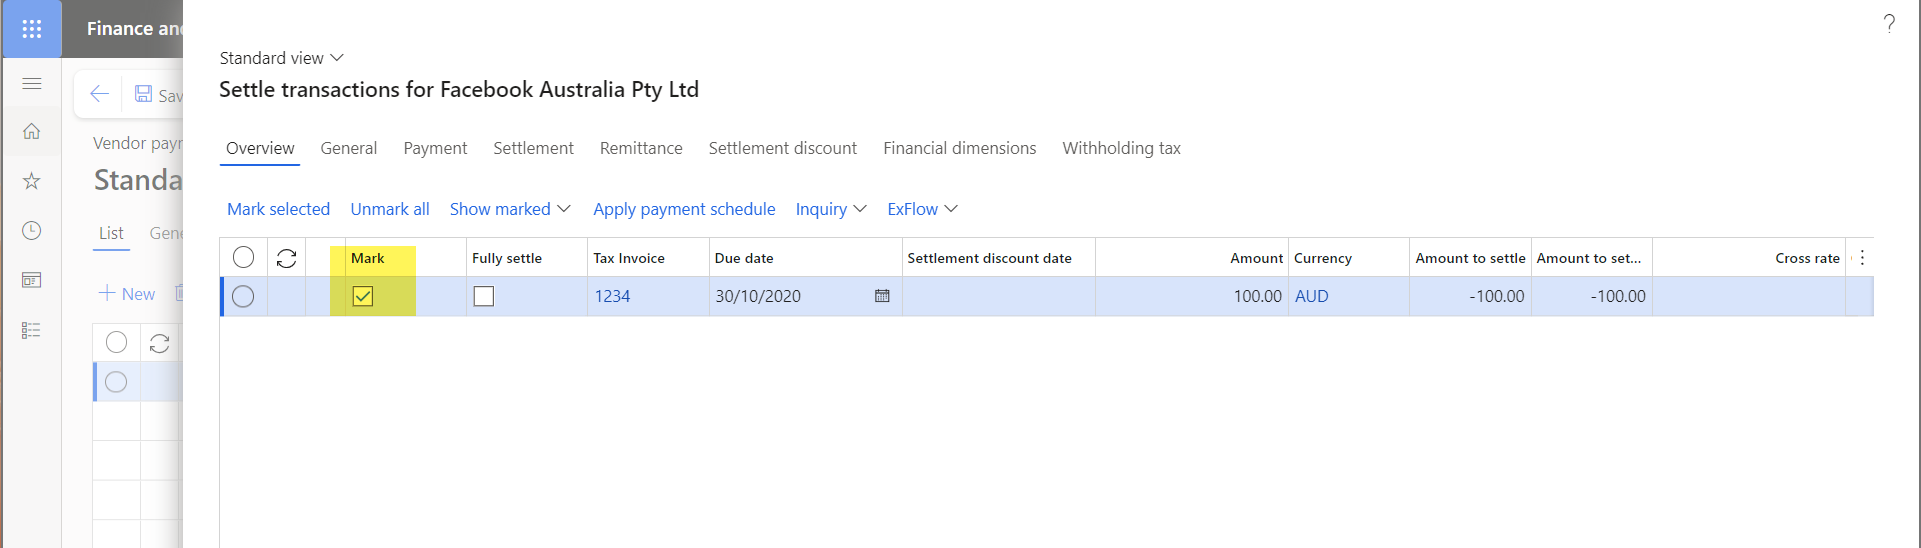This screenshot has height=548, width=1921.
Task: Open Tax Invoice 1234 link
Action: (x=612, y=296)
